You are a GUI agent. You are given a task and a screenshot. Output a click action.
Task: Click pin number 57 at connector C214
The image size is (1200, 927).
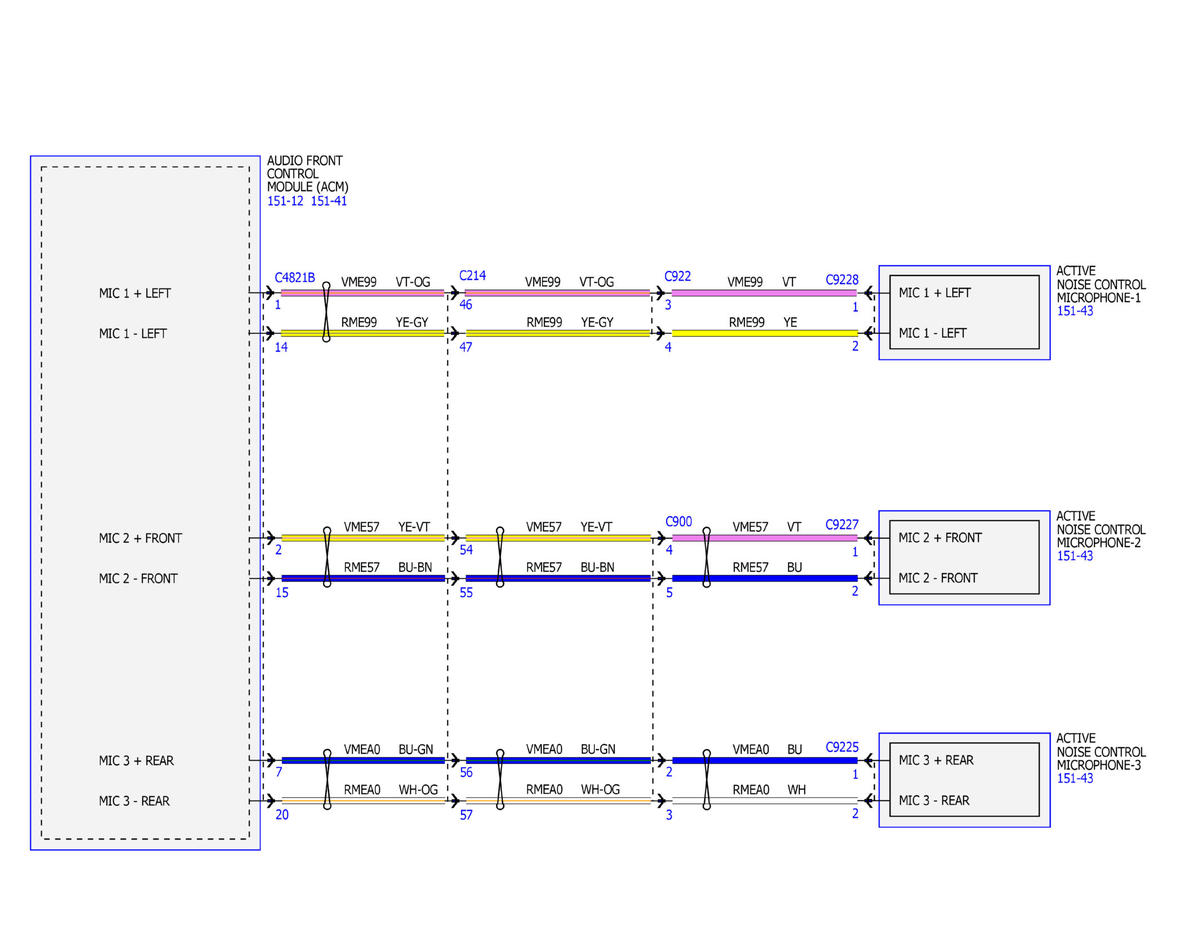tap(466, 815)
